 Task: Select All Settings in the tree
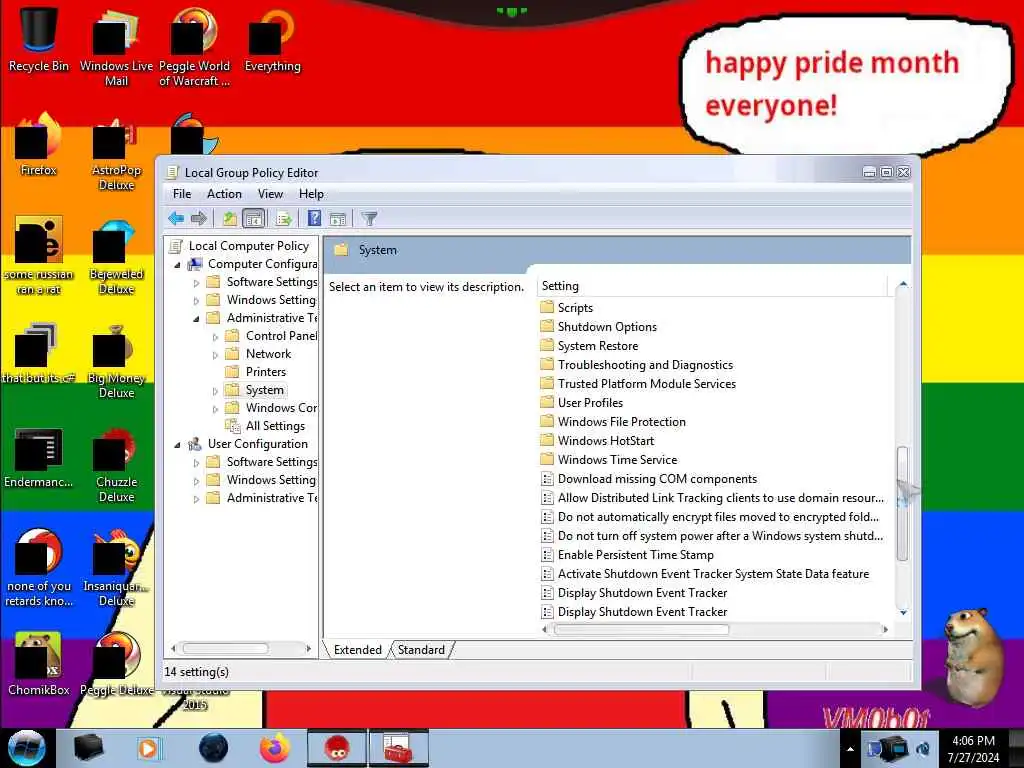coord(275,426)
